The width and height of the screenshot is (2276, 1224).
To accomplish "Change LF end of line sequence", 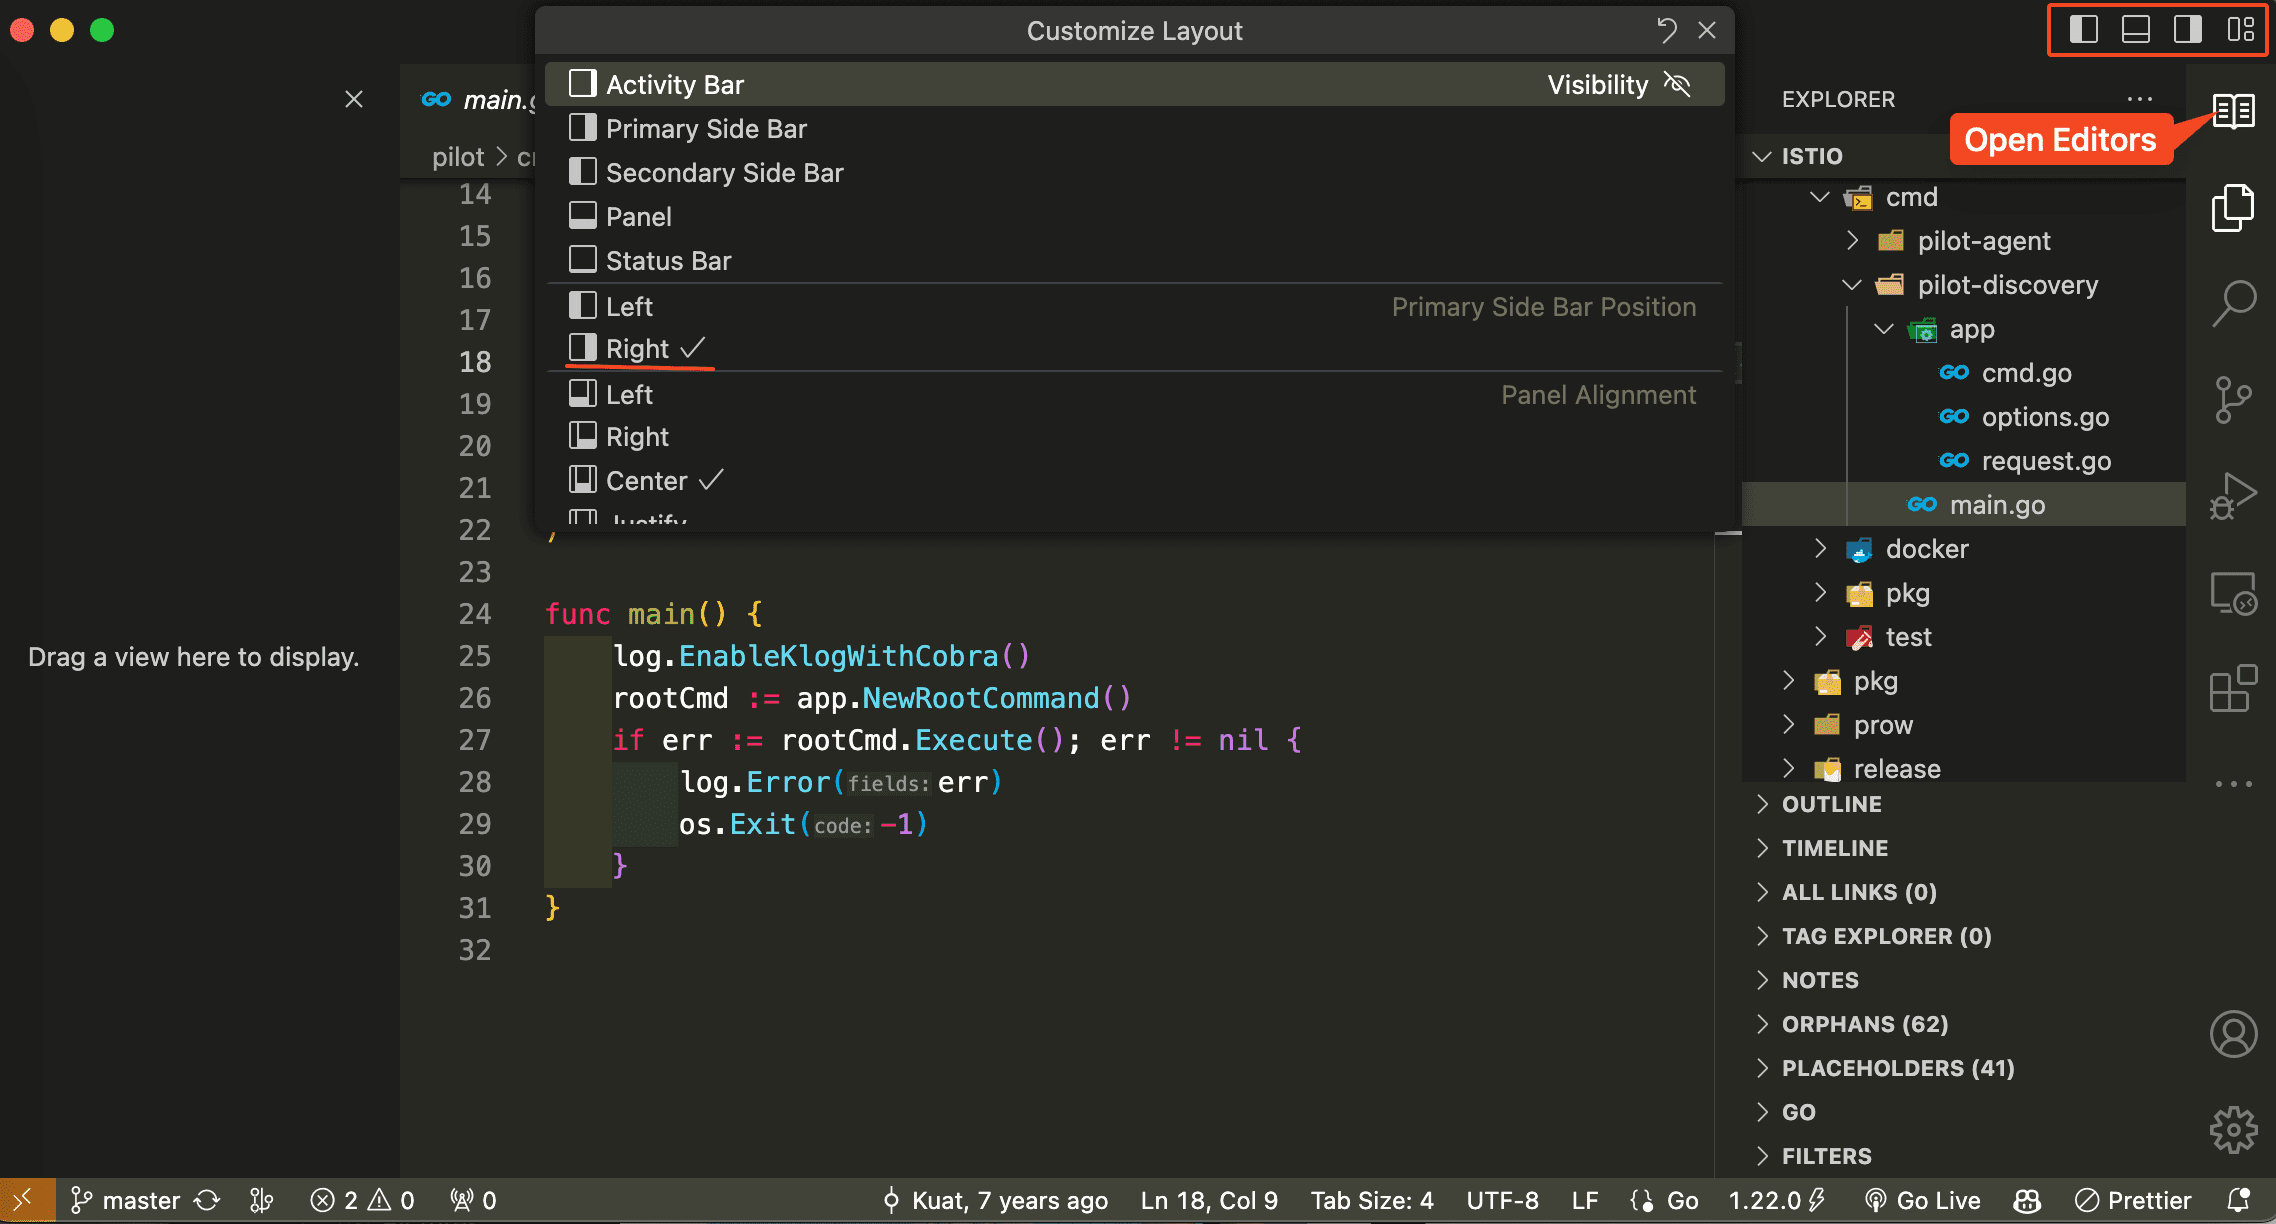I will tap(1585, 1200).
